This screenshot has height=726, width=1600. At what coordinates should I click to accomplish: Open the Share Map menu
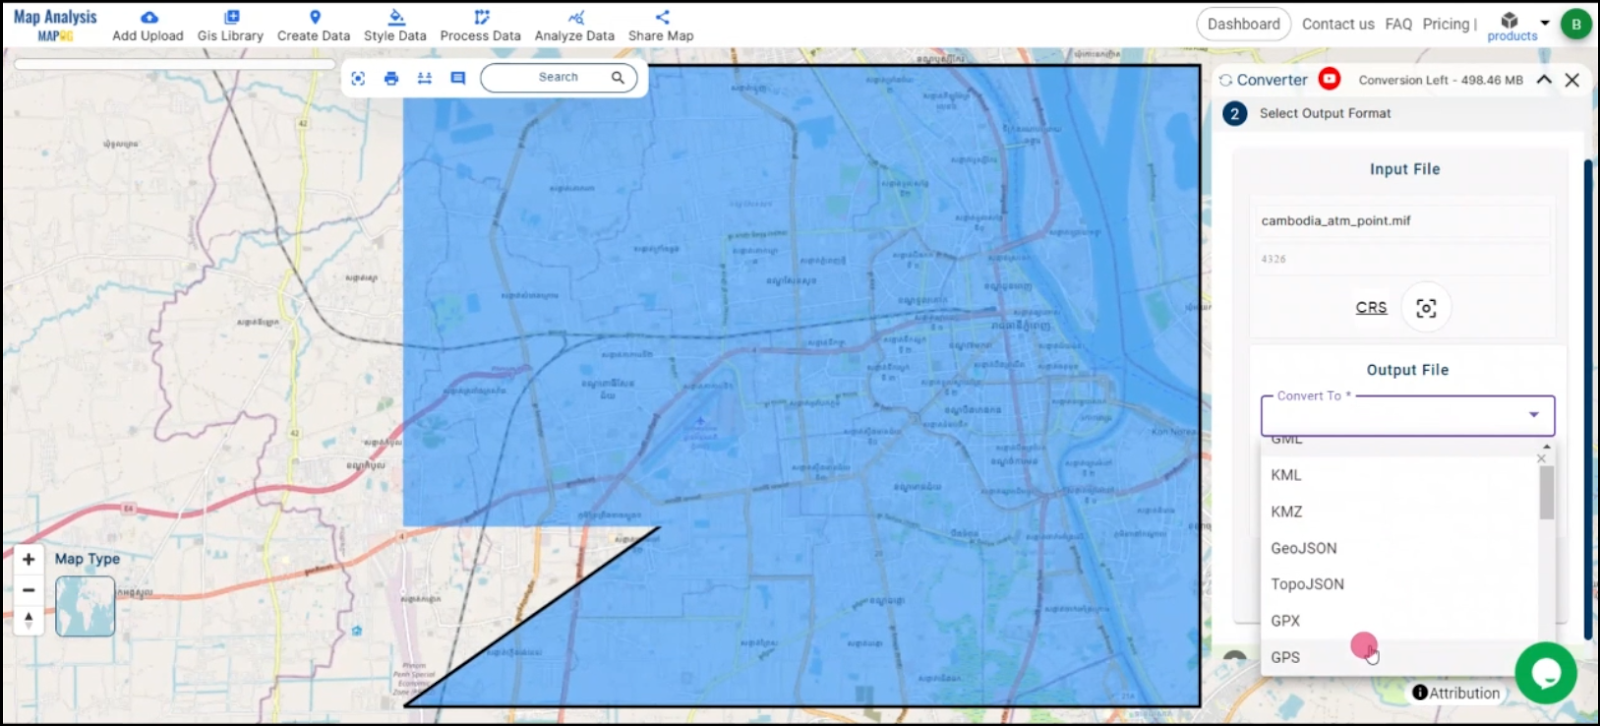[661, 26]
